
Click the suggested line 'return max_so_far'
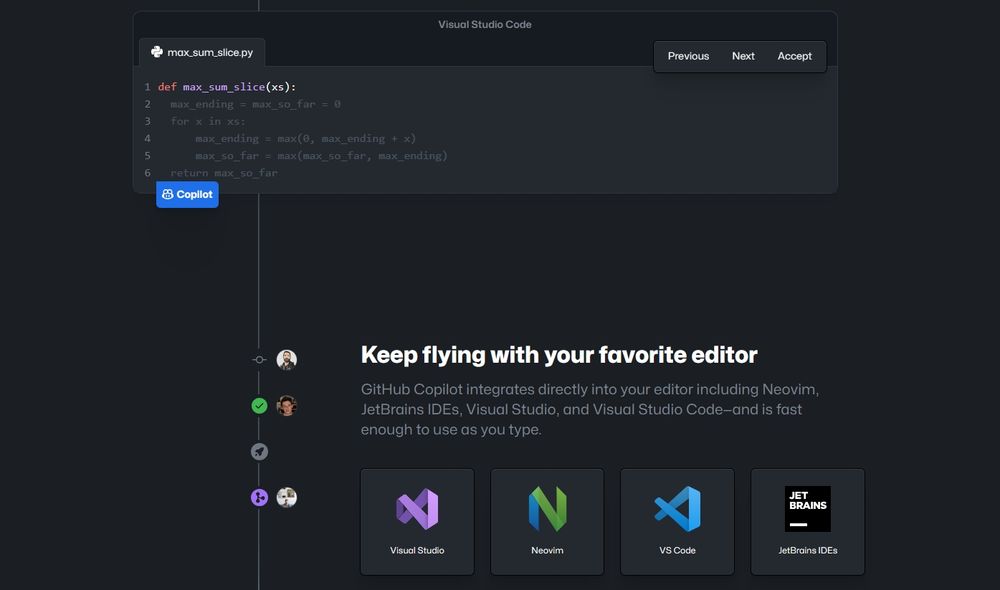(224, 173)
